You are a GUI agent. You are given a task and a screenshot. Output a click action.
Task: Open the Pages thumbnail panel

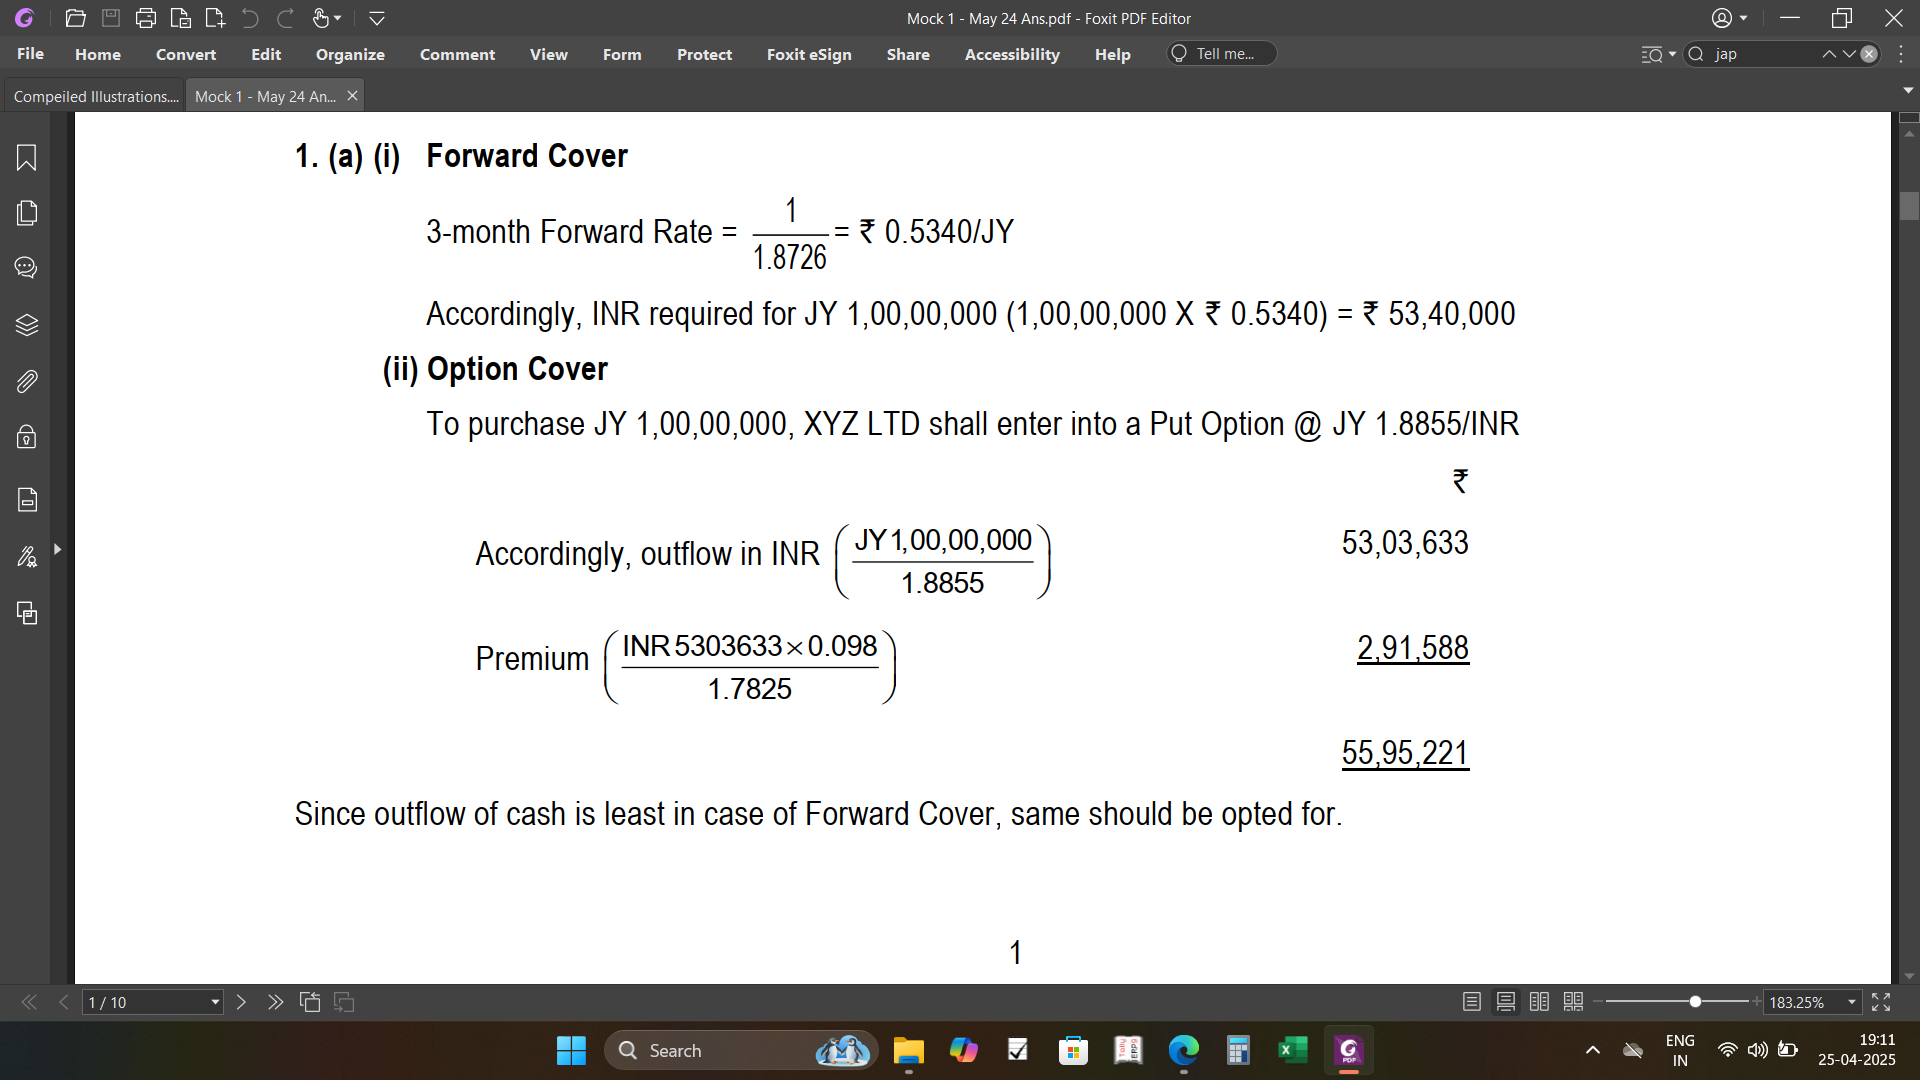27,213
